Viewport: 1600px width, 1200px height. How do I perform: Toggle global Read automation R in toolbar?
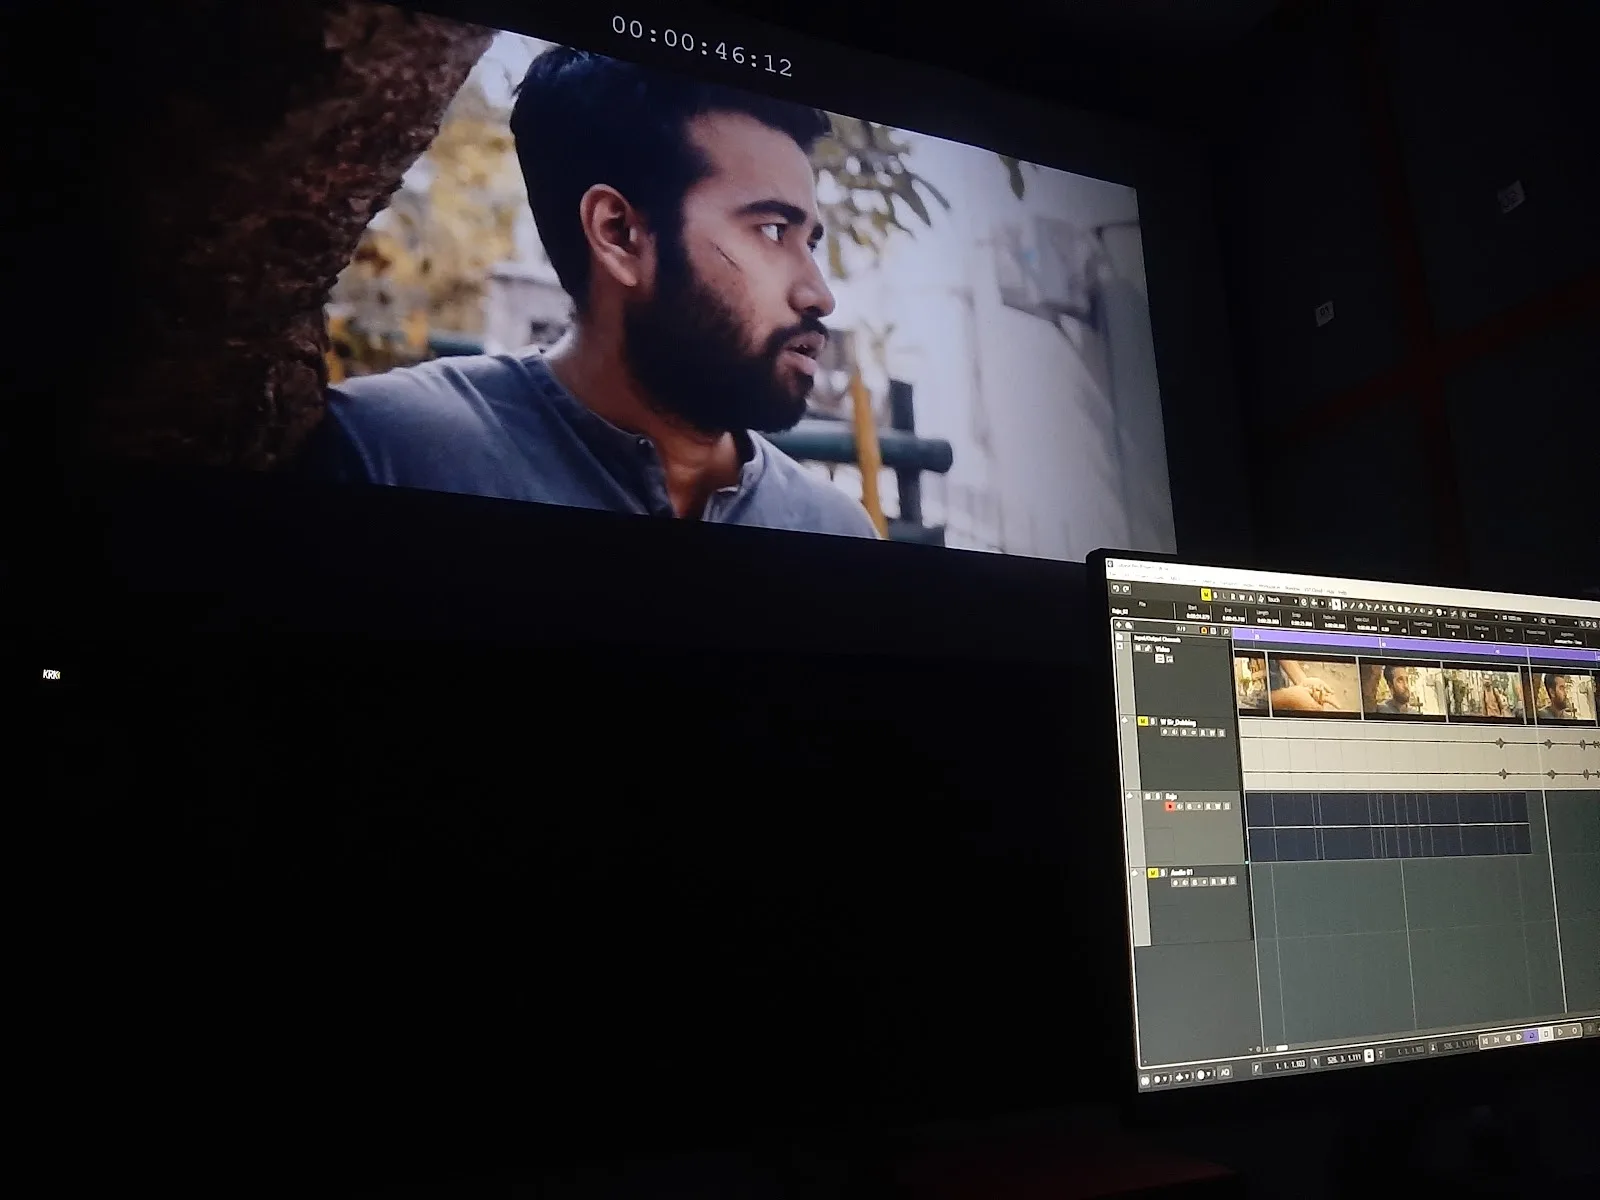coord(1233,597)
